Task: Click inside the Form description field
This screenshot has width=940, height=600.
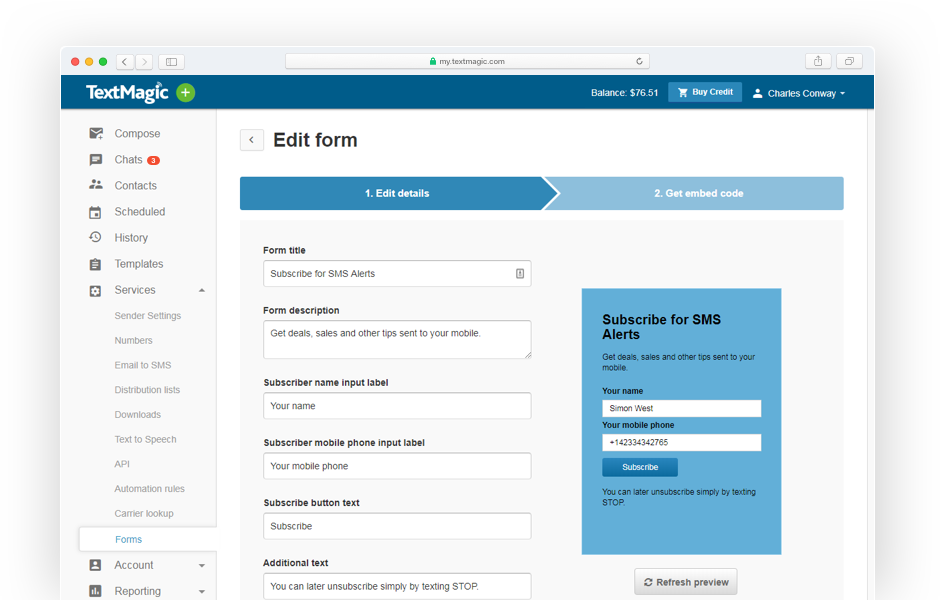Action: [396, 339]
